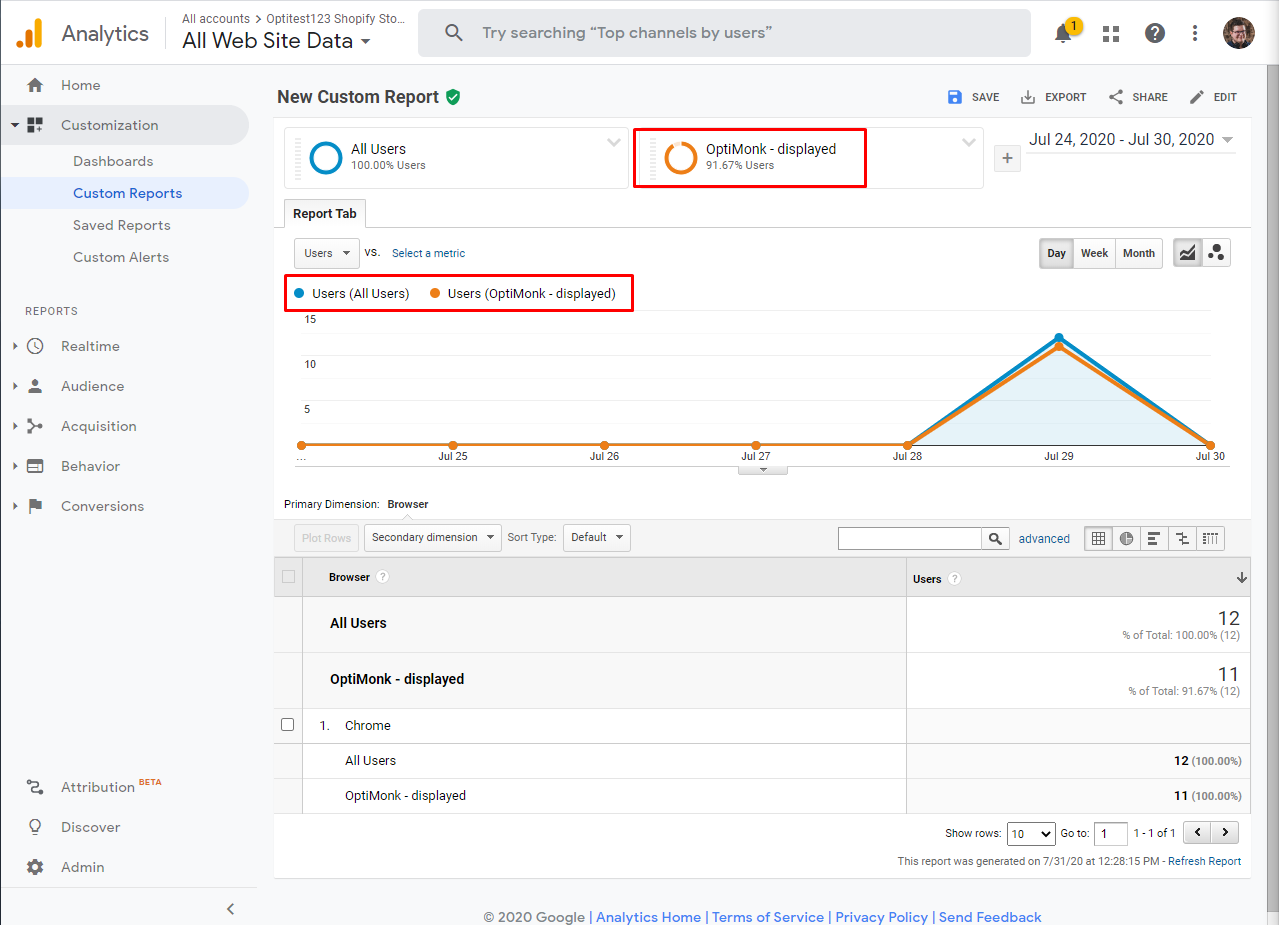Set the chart granularity to Month
The width and height of the screenshot is (1279, 925).
pyautogui.click(x=1139, y=253)
